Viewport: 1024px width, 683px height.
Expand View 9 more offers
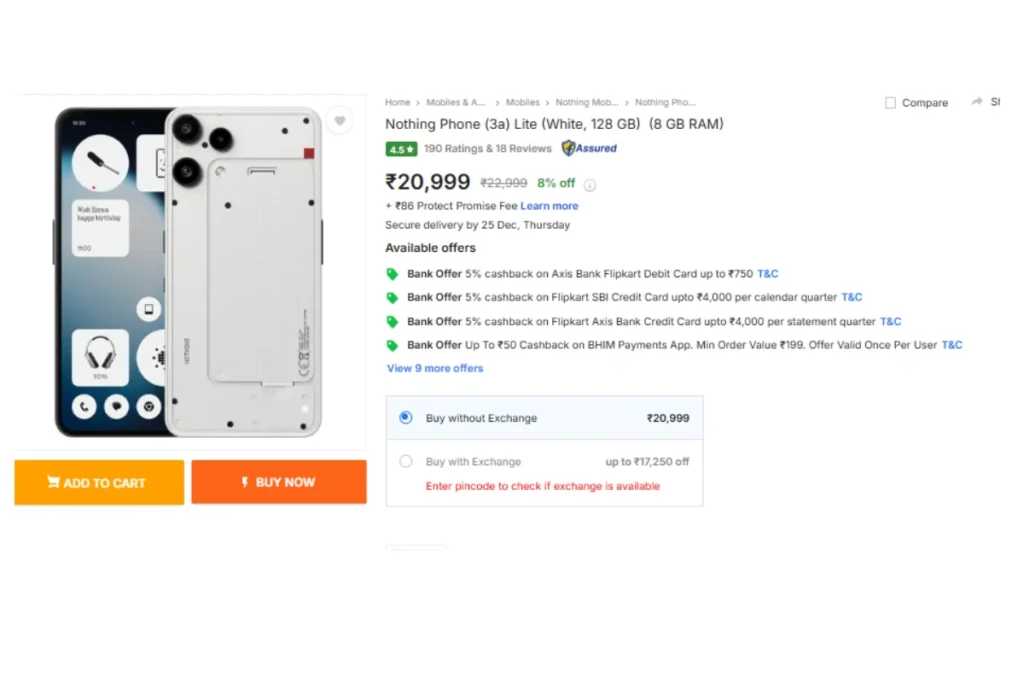435,368
